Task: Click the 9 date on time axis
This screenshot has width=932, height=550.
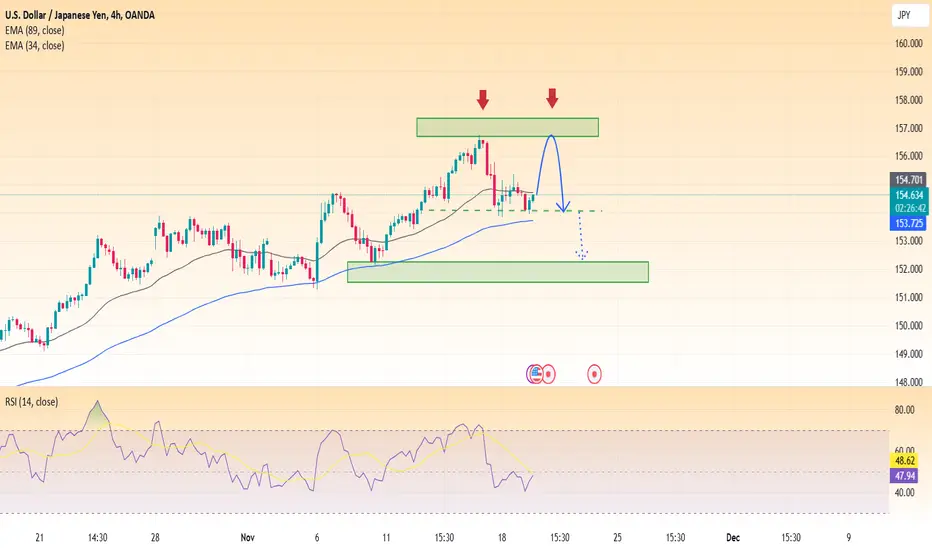Action: [849, 538]
